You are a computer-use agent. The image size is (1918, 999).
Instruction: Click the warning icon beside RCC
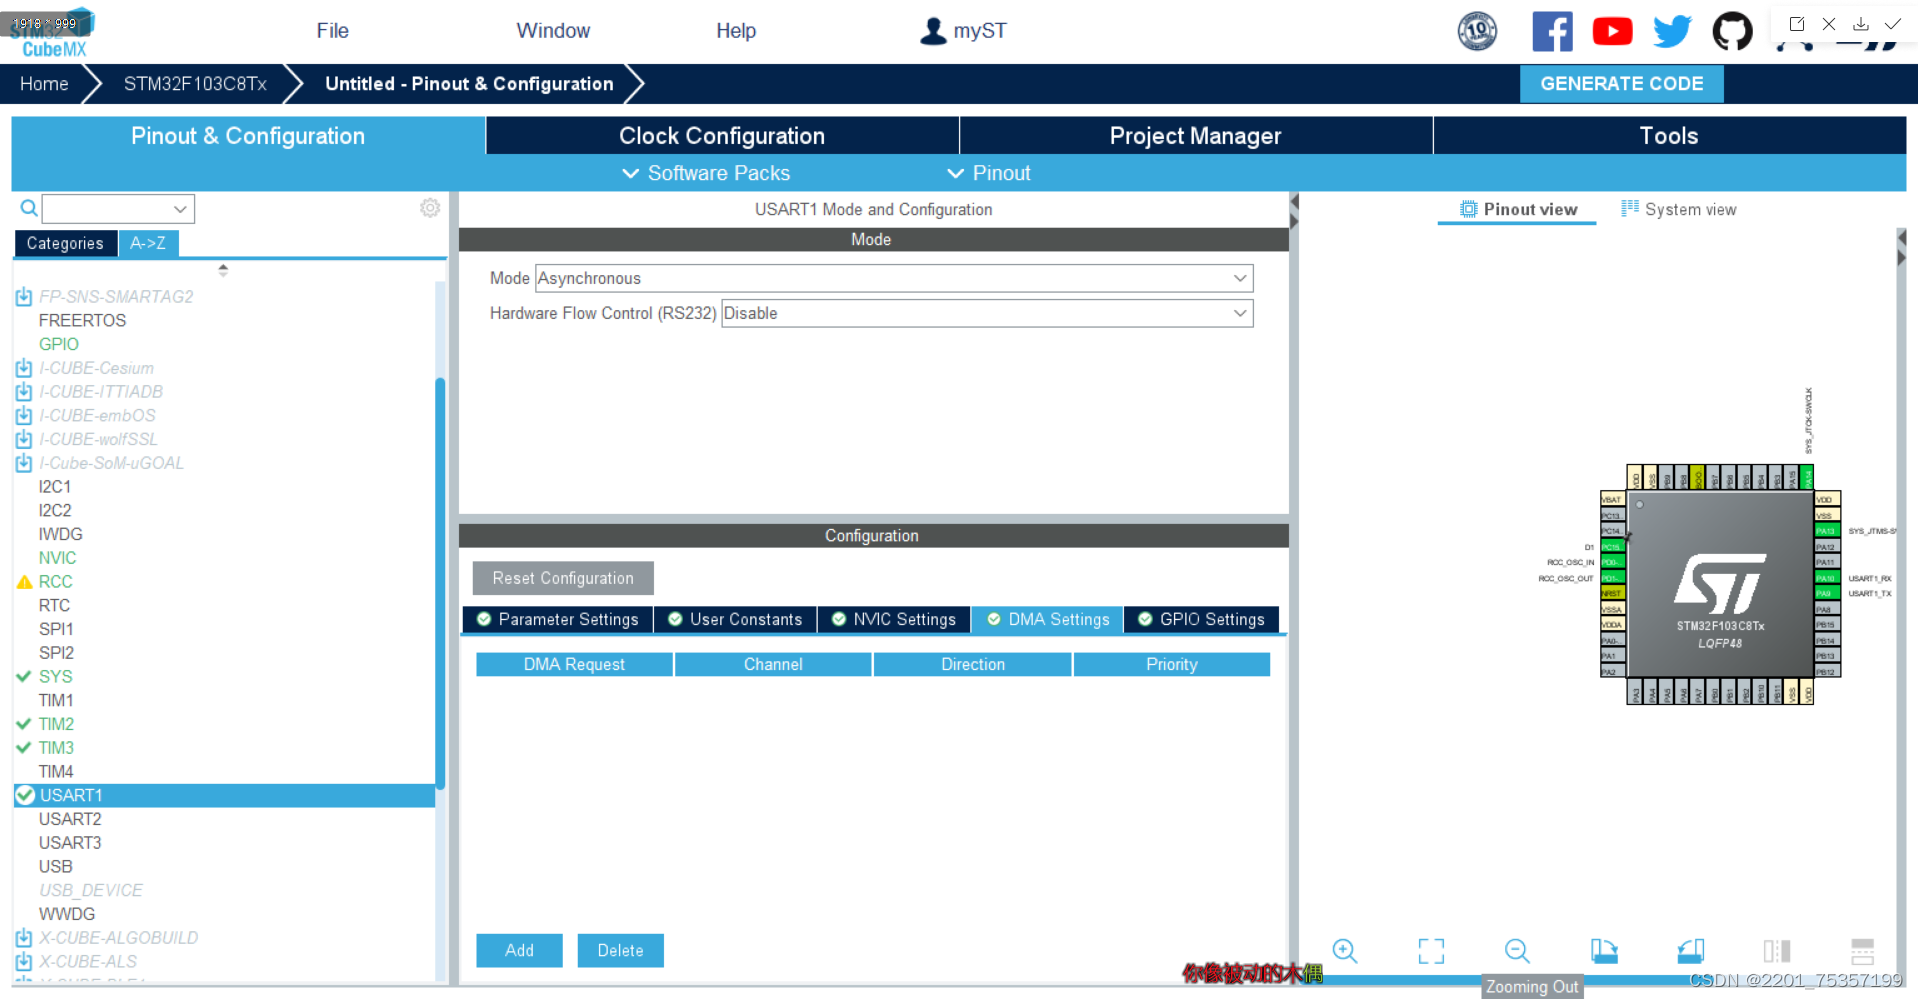[x=25, y=582]
